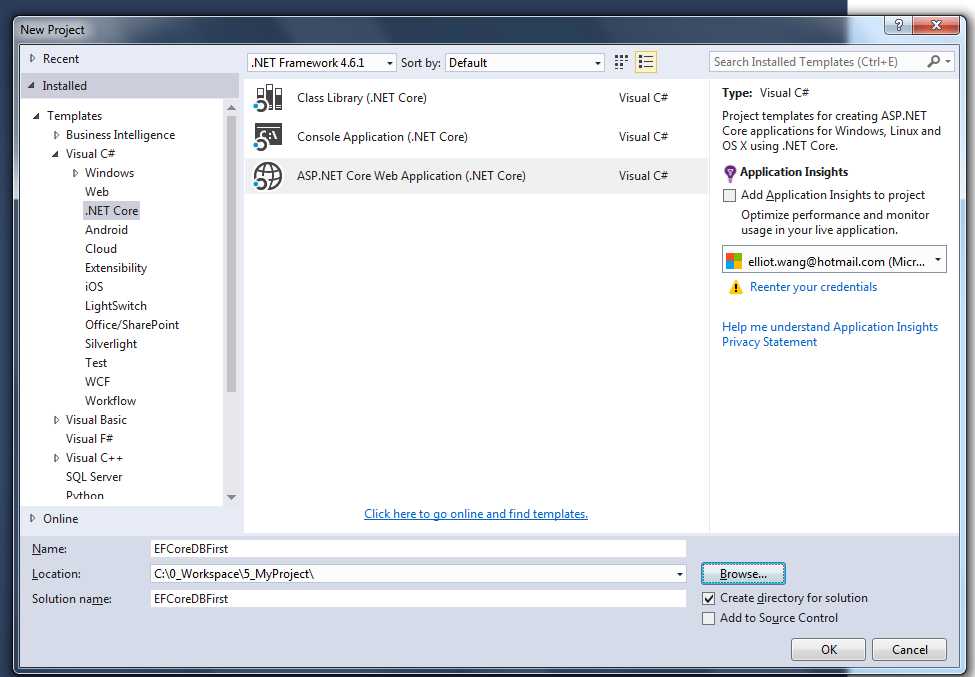Image resolution: width=975 pixels, height=677 pixels.
Task: Open the find templates online link
Action: (476, 514)
